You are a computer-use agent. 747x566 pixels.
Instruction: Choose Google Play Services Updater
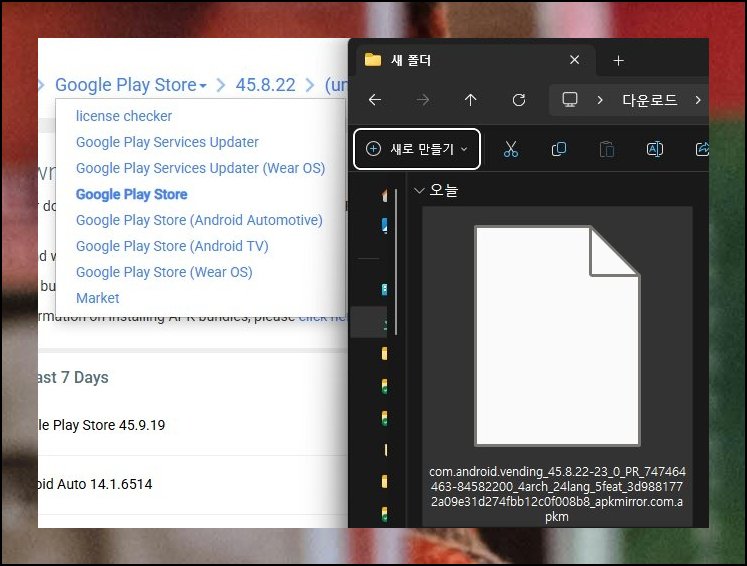point(167,142)
